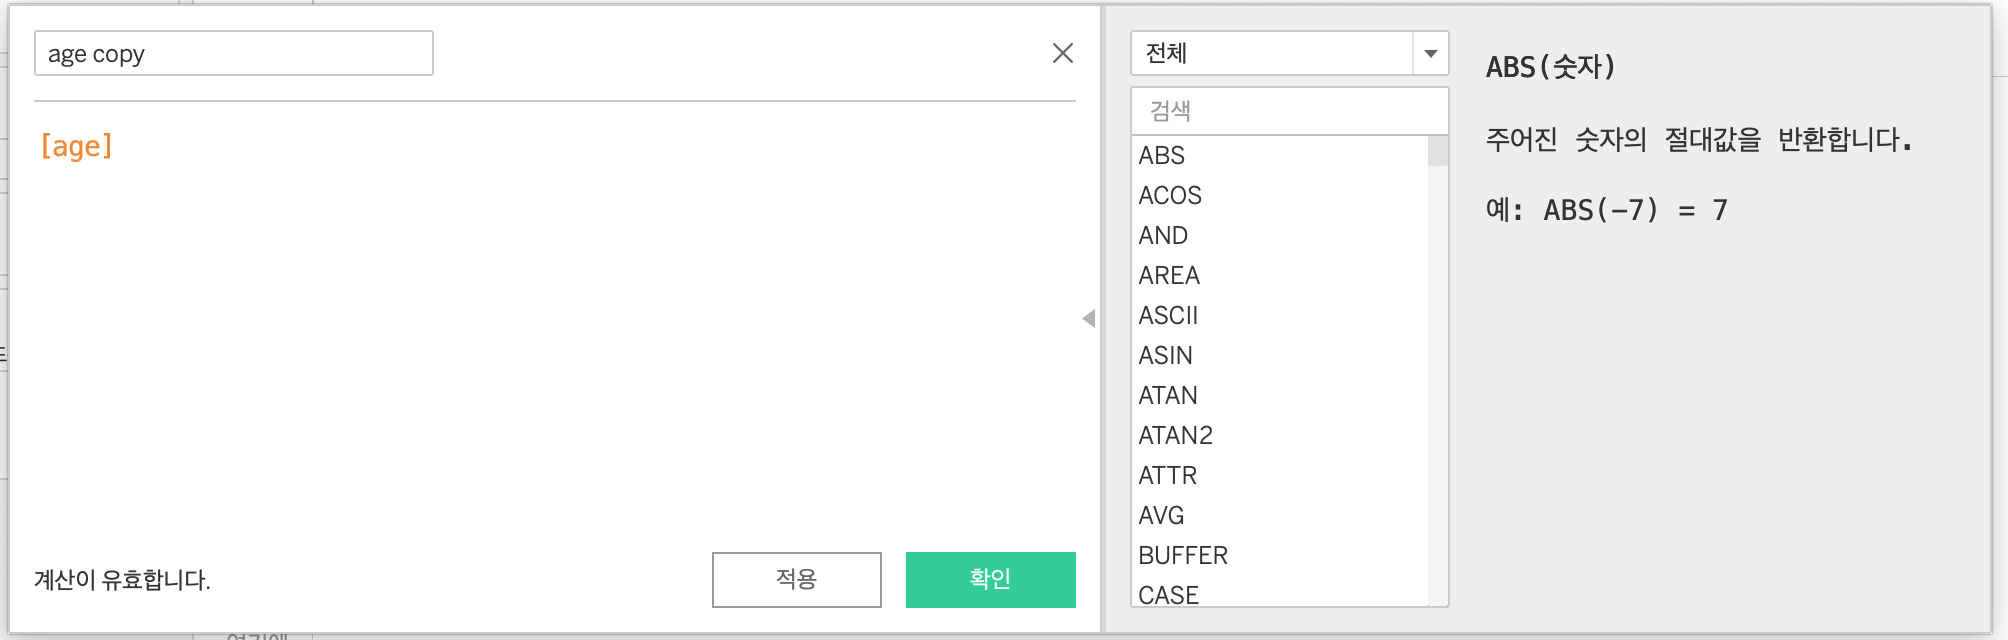Collapse the function reference panel arrow
This screenshot has width=2008, height=640.
1089,318
